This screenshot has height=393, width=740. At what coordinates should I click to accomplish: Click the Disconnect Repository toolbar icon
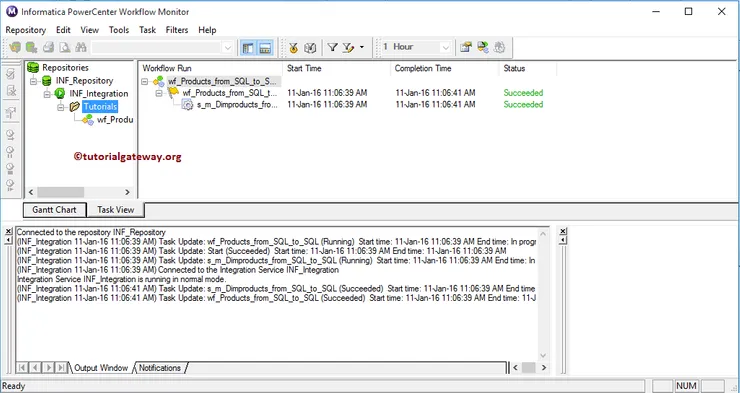[x=32, y=47]
